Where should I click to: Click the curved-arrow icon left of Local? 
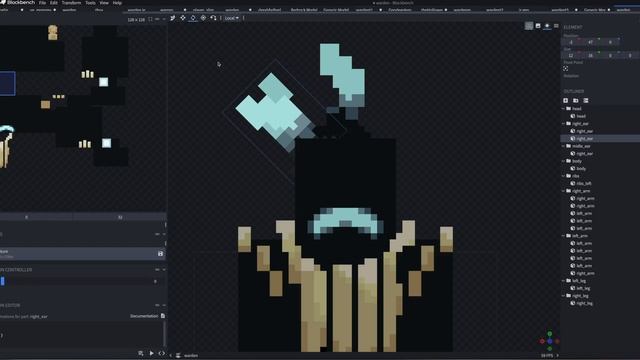click(x=213, y=18)
